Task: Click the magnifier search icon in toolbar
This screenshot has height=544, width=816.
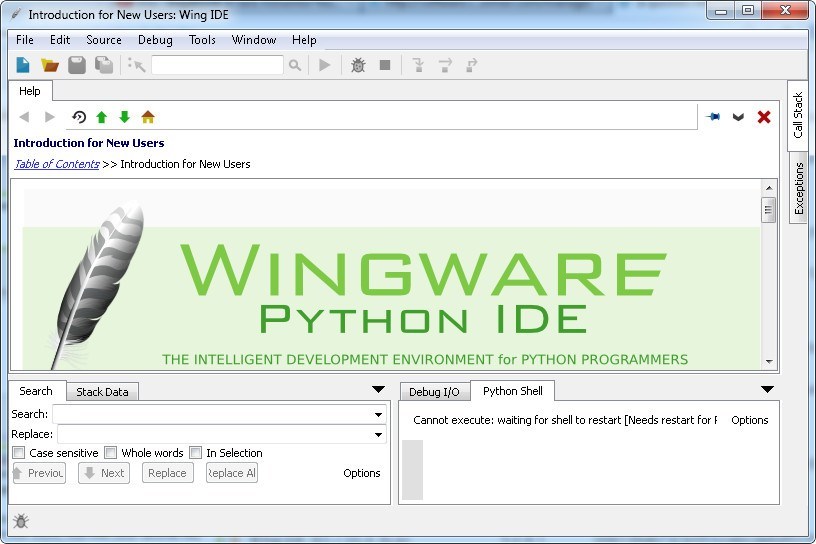Action: [295, 65]
